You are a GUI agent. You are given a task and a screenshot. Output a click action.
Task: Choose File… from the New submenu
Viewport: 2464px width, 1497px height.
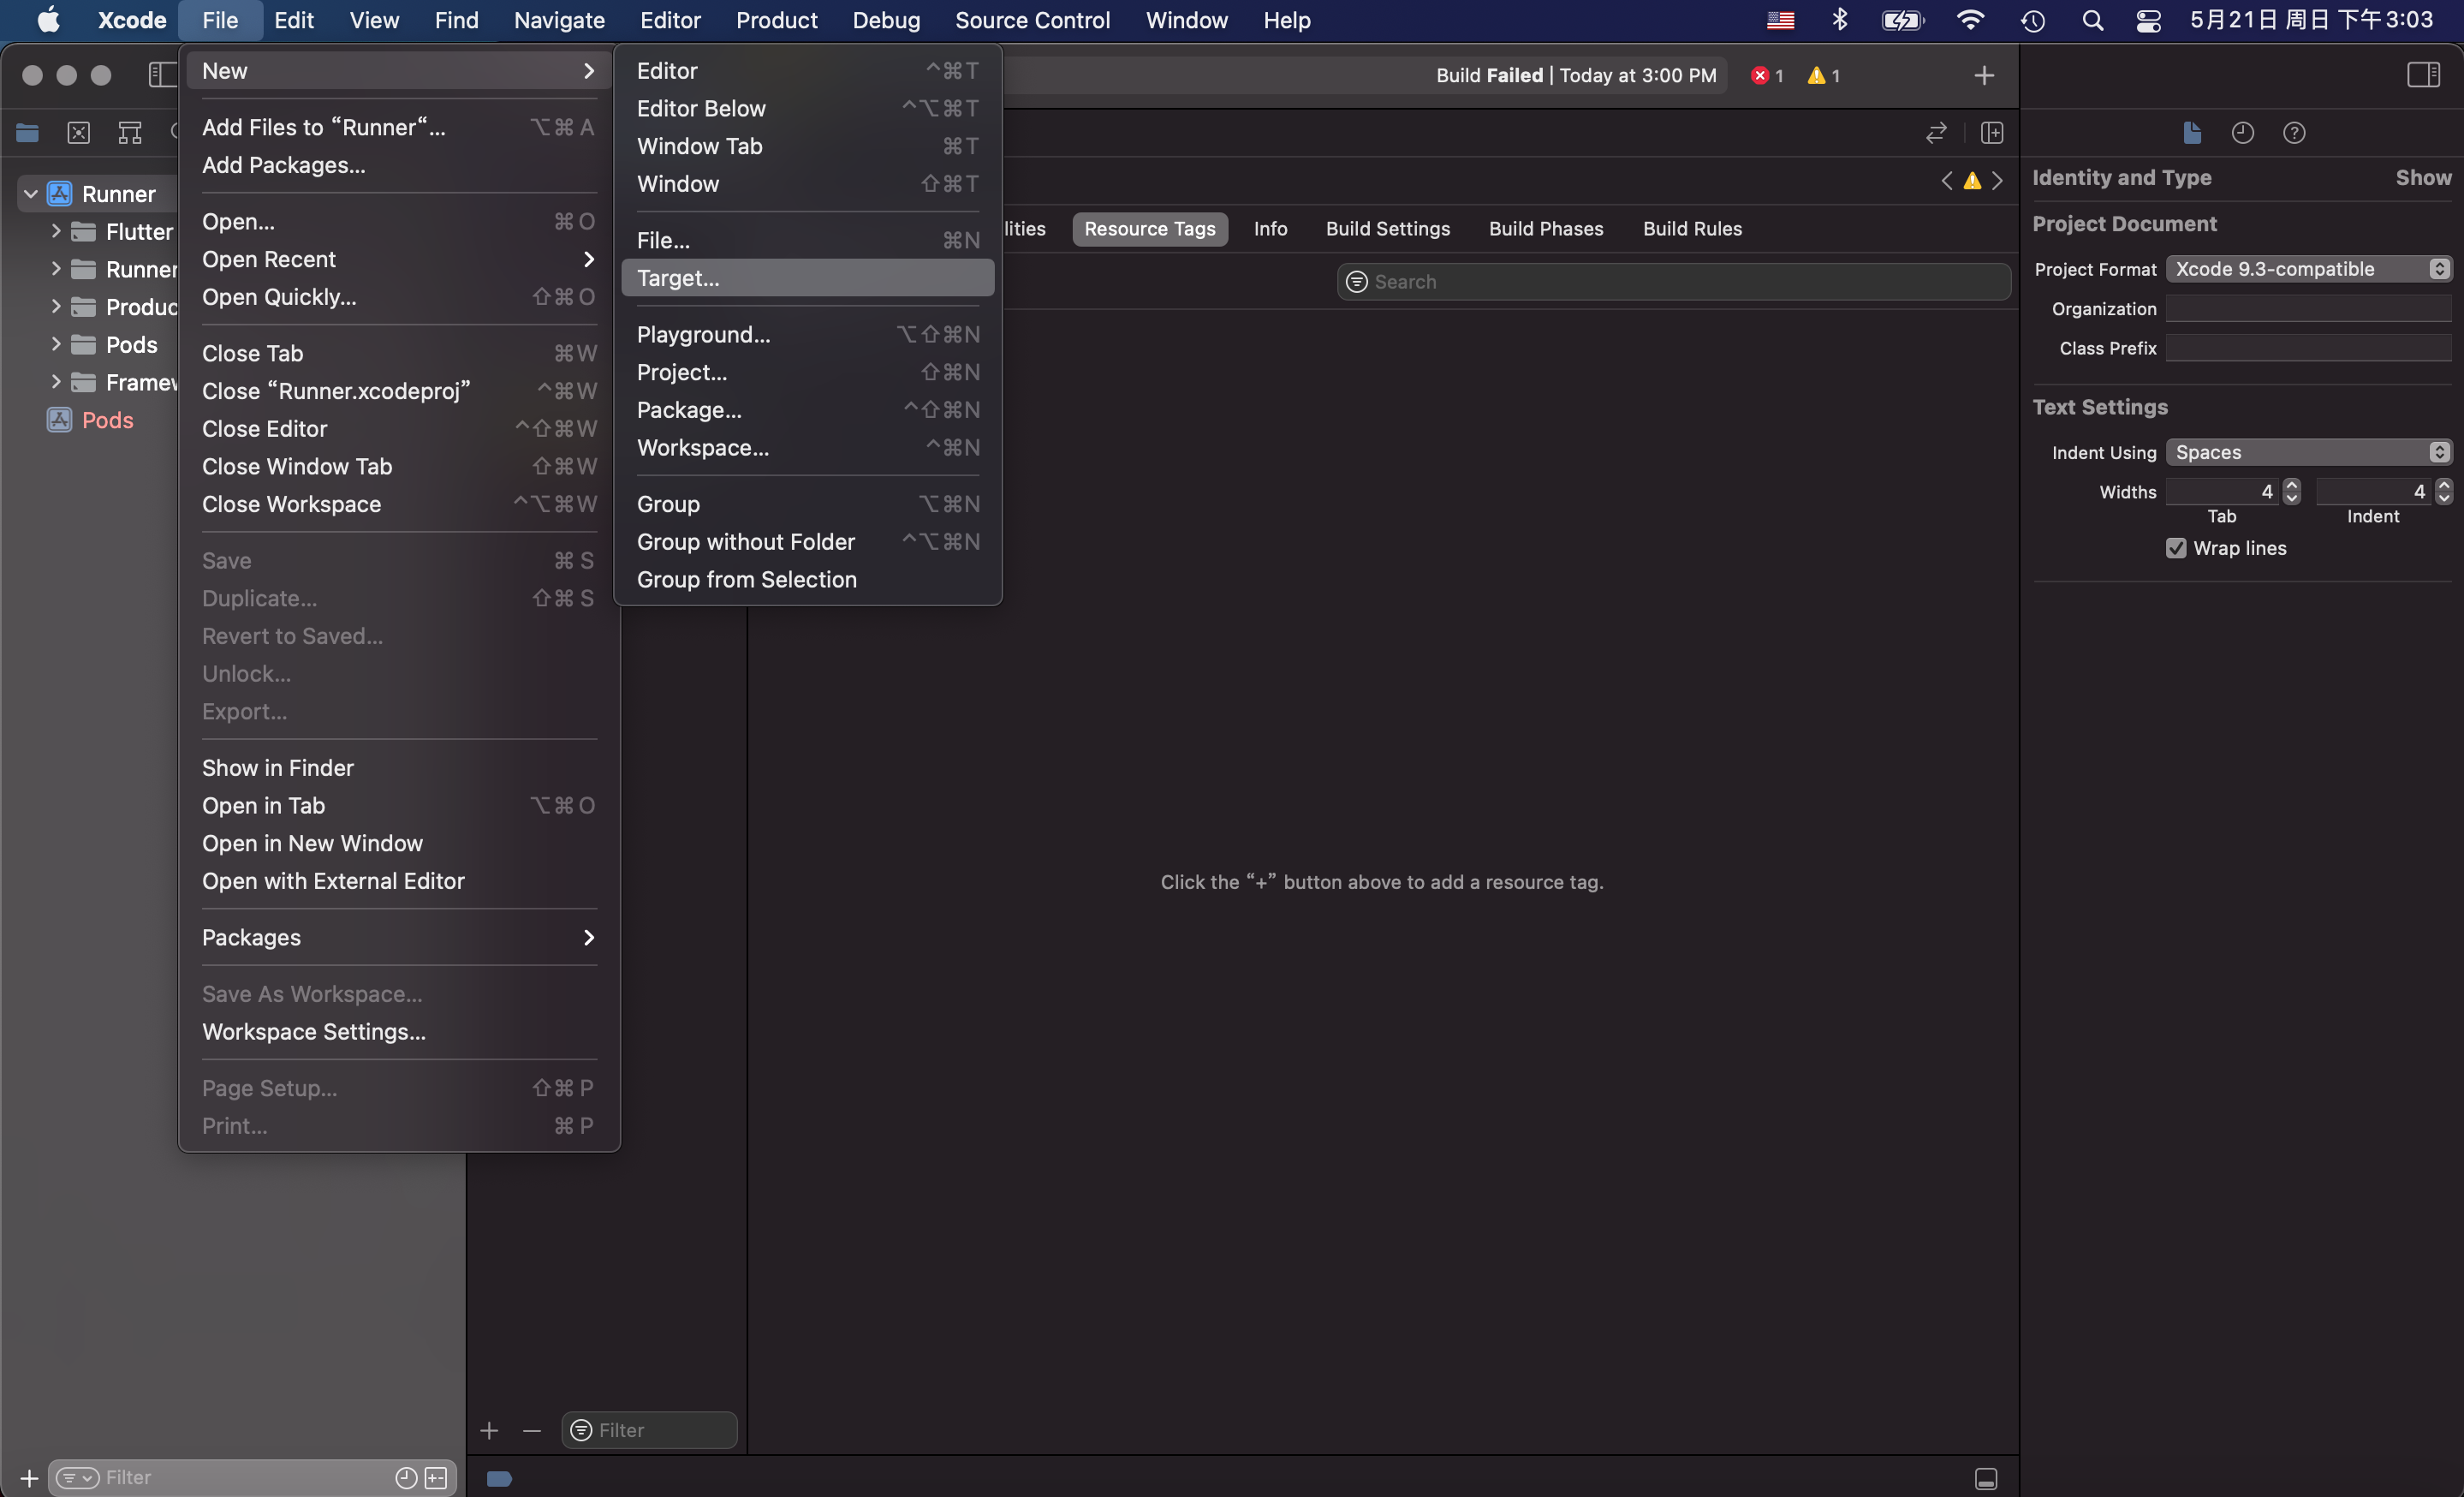[x=807, y=240]
